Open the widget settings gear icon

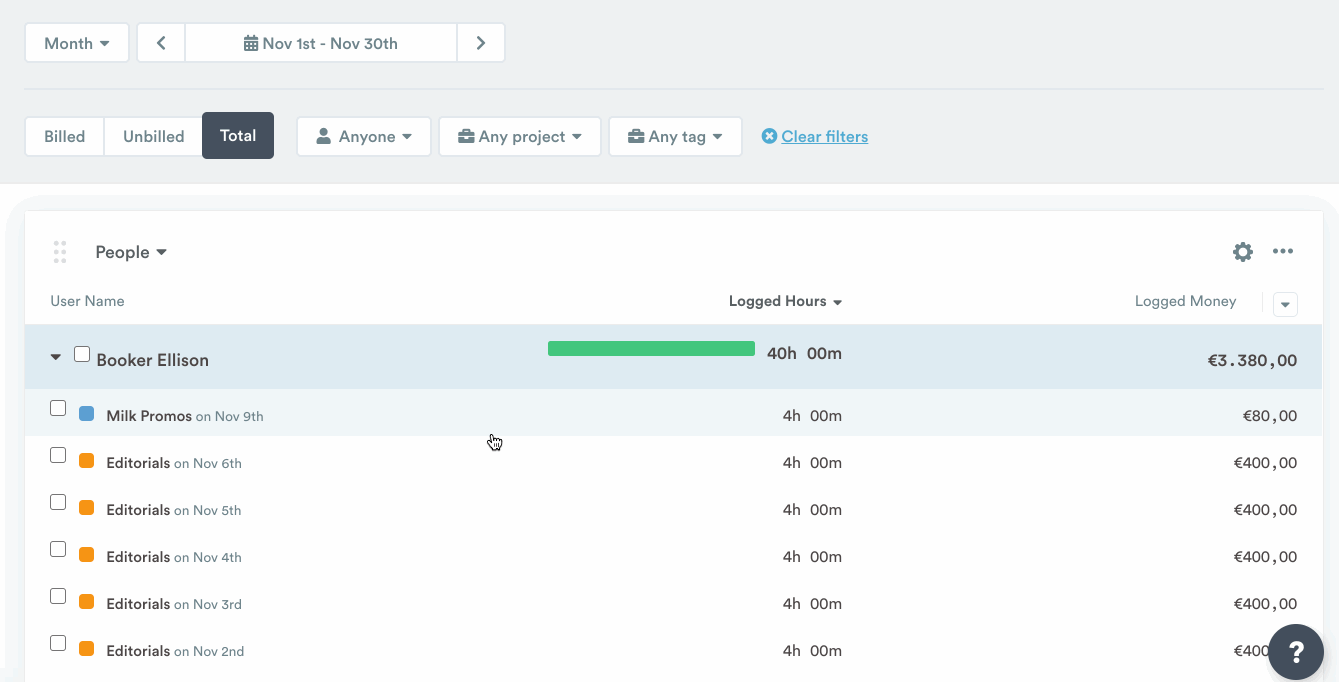click(x=1242, y=252)
